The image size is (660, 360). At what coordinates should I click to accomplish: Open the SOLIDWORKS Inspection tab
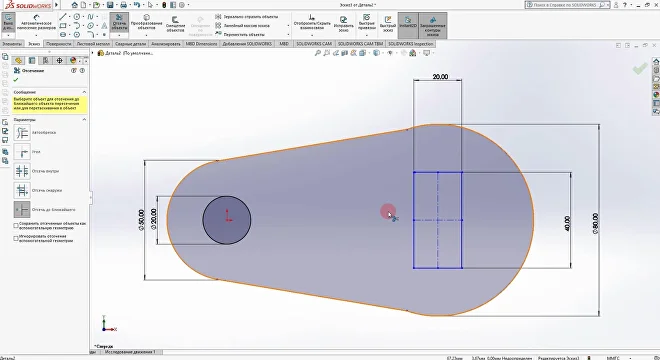[410, 43]
